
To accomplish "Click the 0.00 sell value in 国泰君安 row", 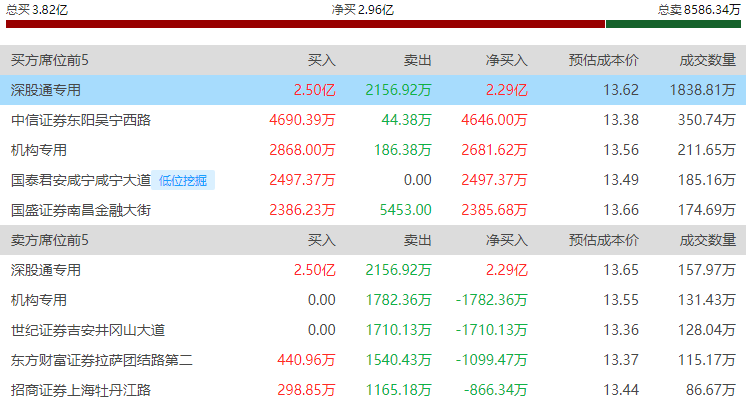I will pyautogui.click(x=417, y=180).
